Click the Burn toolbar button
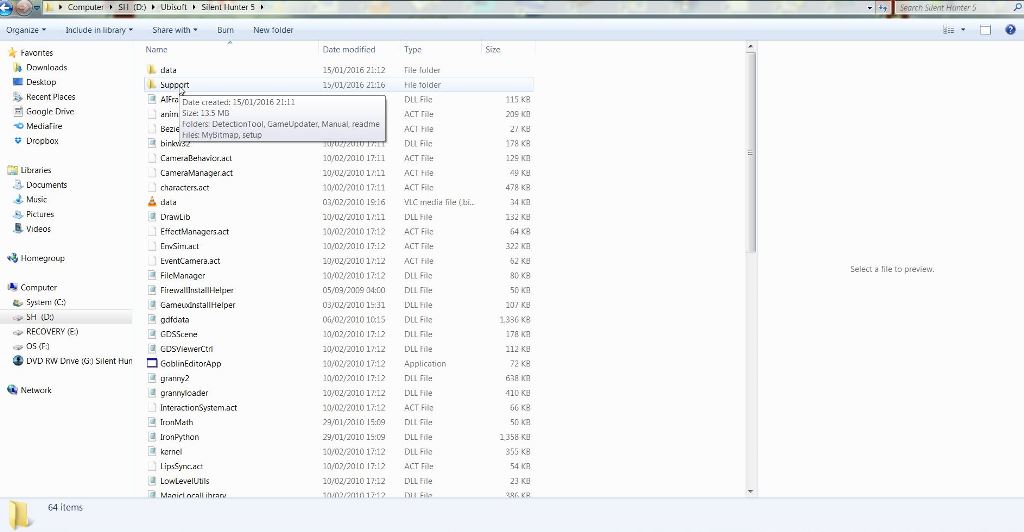Screen dimensions: 1024x532 pos(225,30)
